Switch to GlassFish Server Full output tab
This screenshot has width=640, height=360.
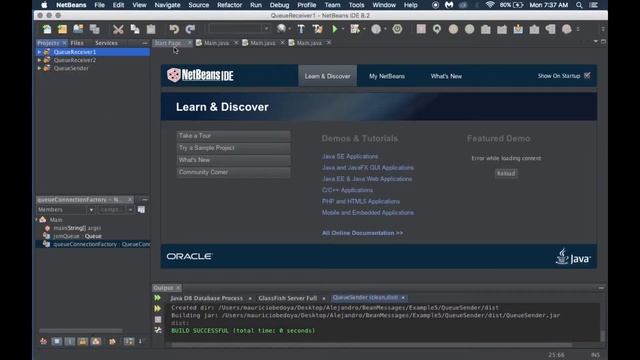(287, 298)
